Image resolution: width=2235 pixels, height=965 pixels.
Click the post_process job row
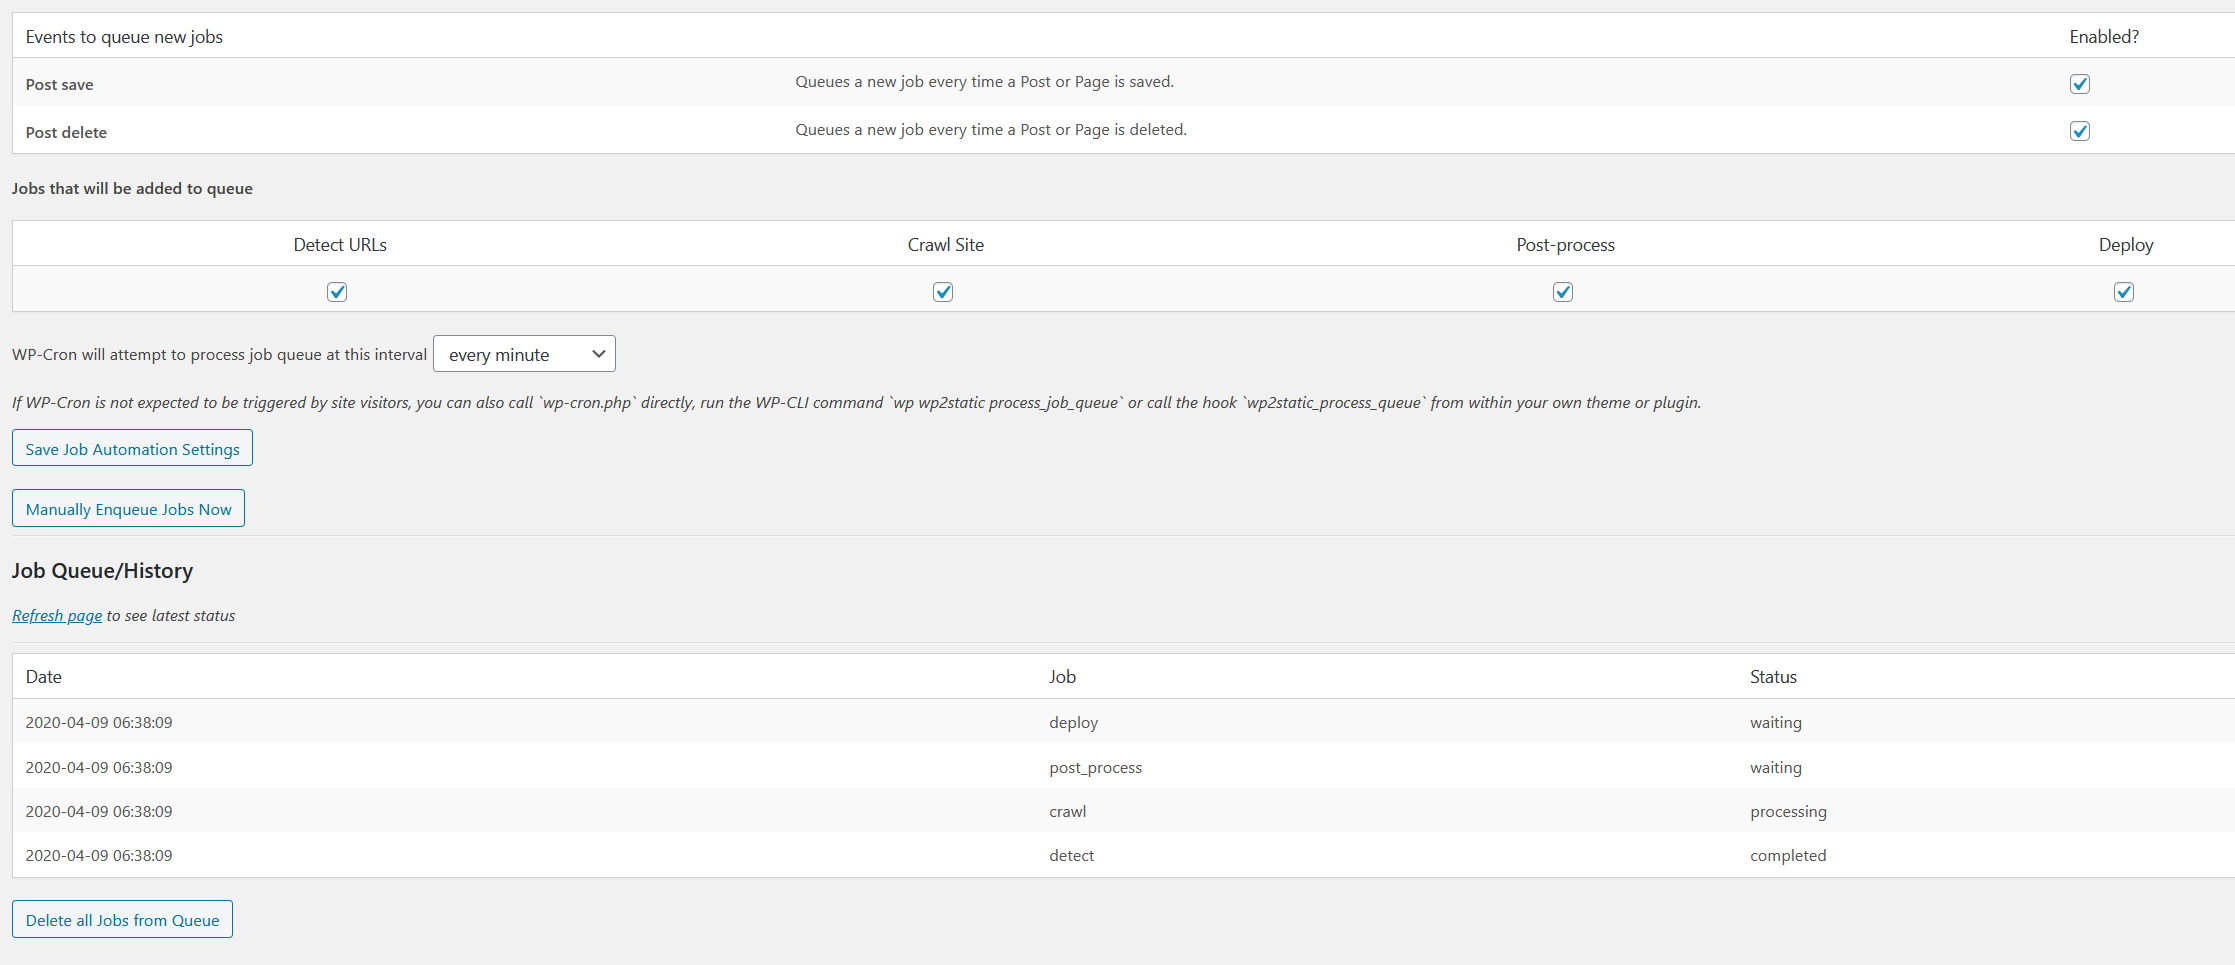[1095, 767]
